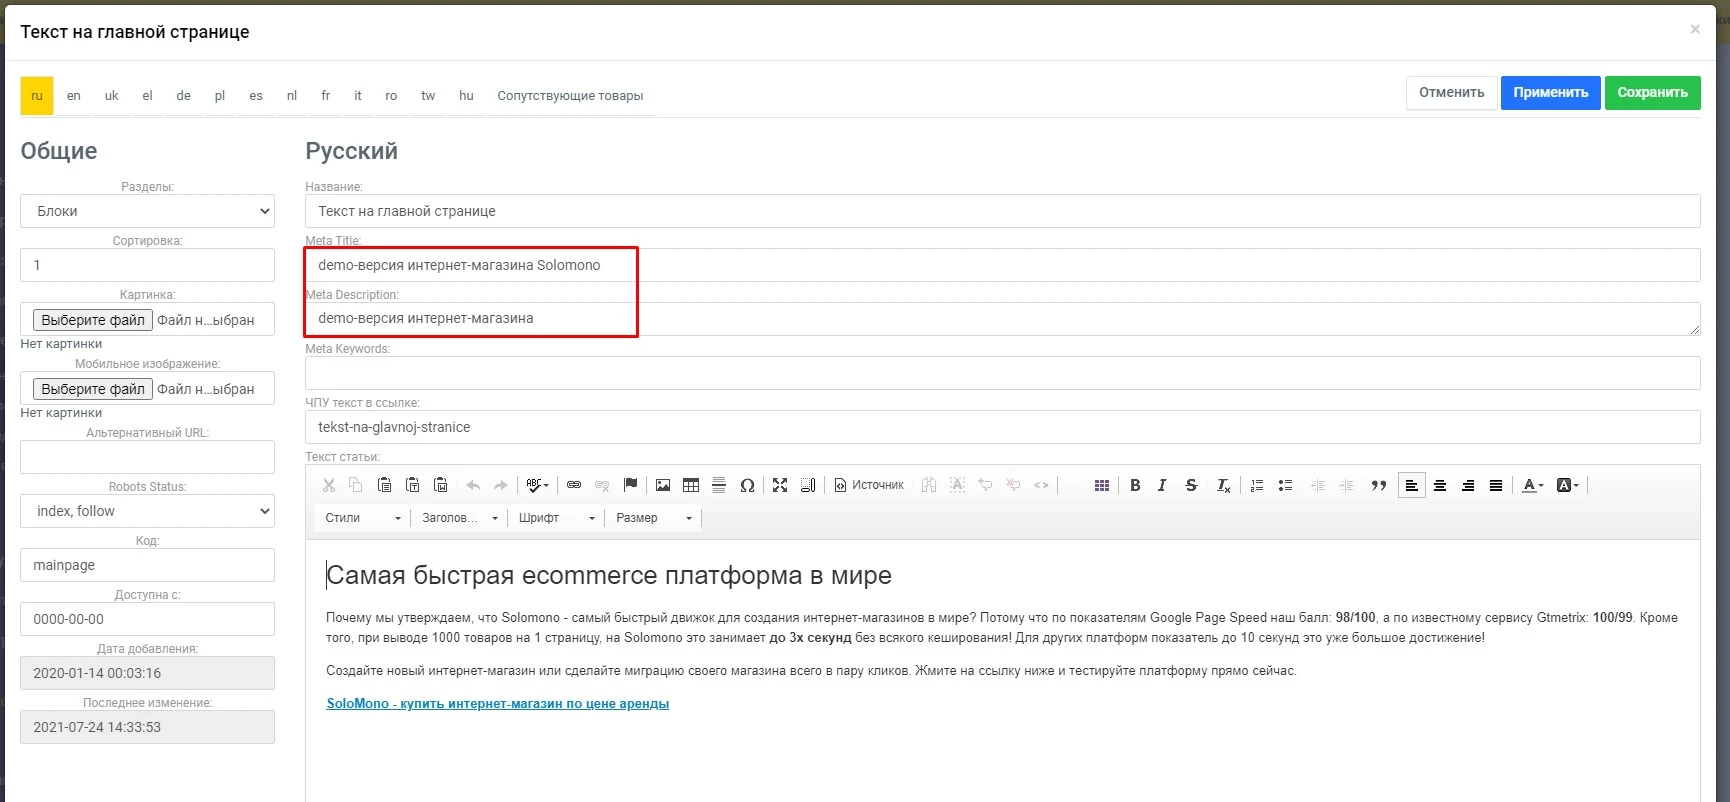Toggle italic formatting
Image resolution: width=1730 pixels, height=802 pixels.
coord(1162,485)
